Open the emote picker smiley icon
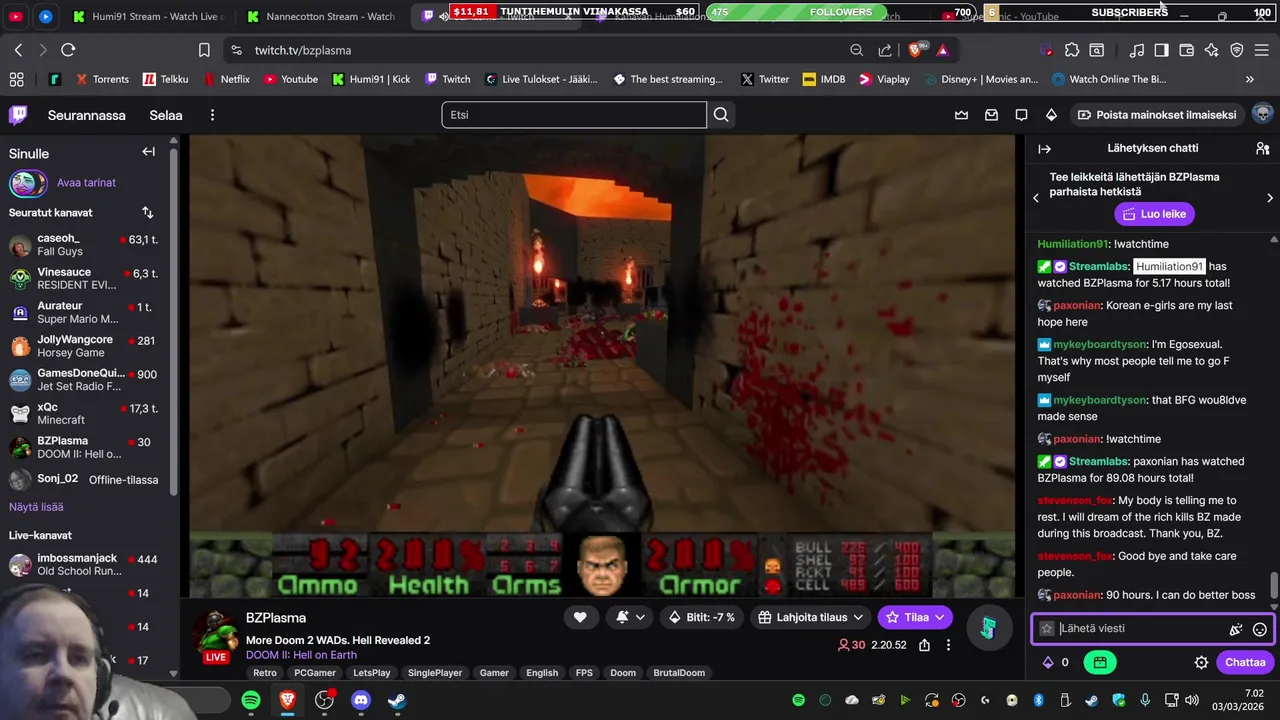 [x=1260, y=629]
